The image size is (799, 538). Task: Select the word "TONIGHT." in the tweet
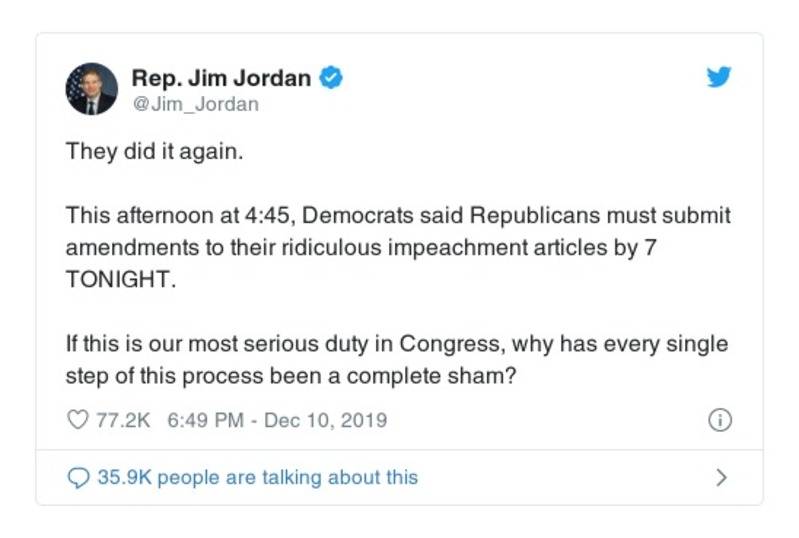coord(120,279)
